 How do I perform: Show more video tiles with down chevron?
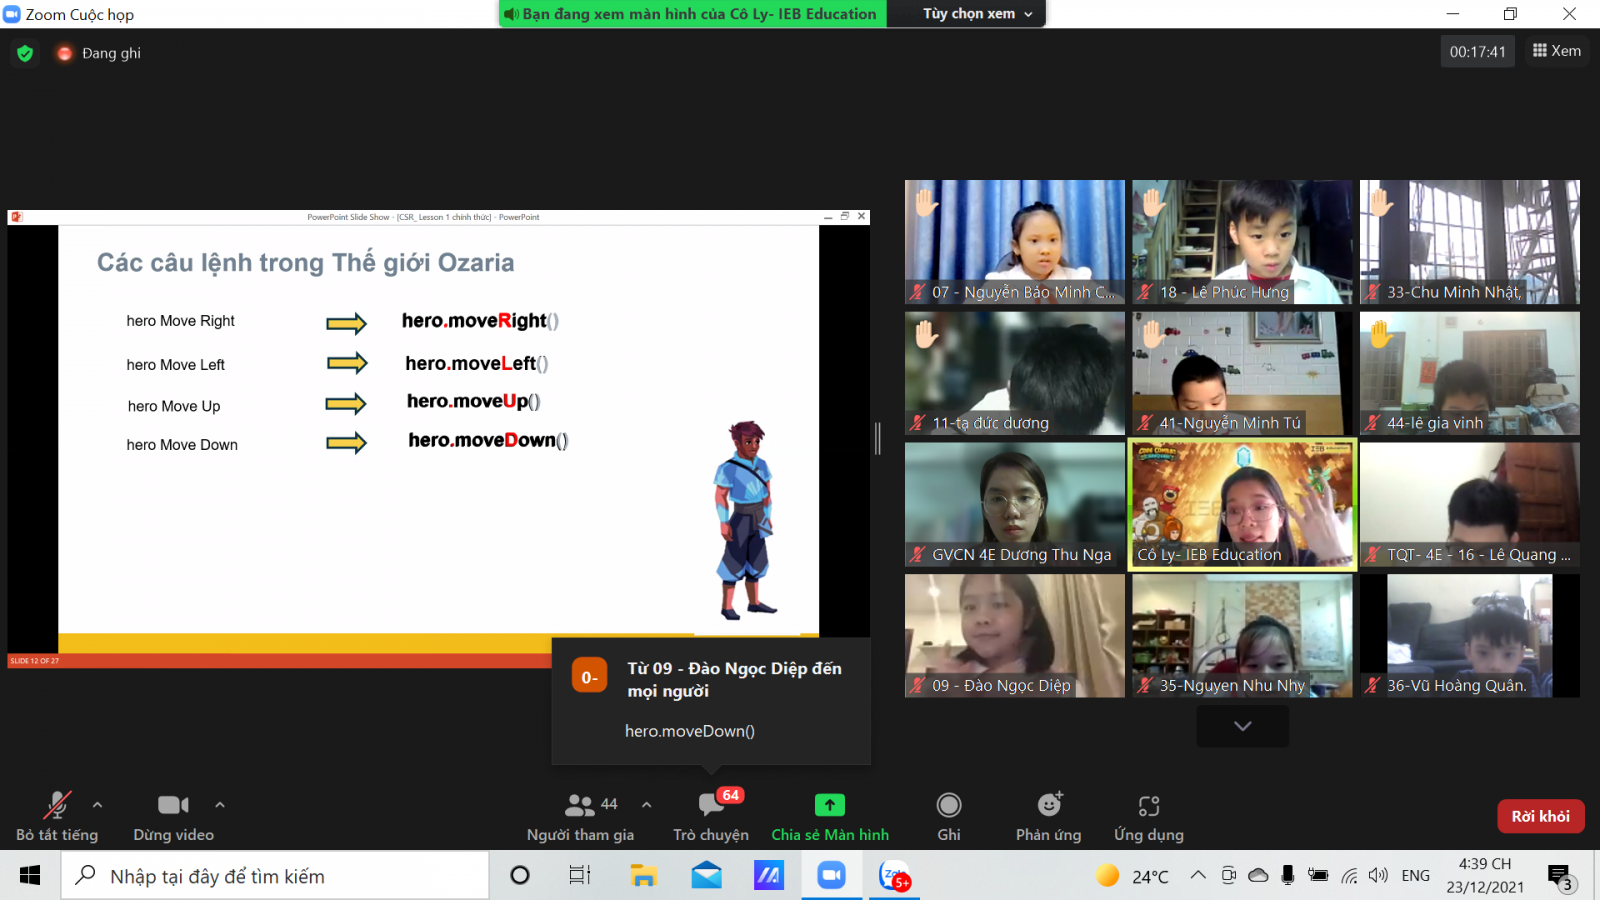coord(1242,726)
